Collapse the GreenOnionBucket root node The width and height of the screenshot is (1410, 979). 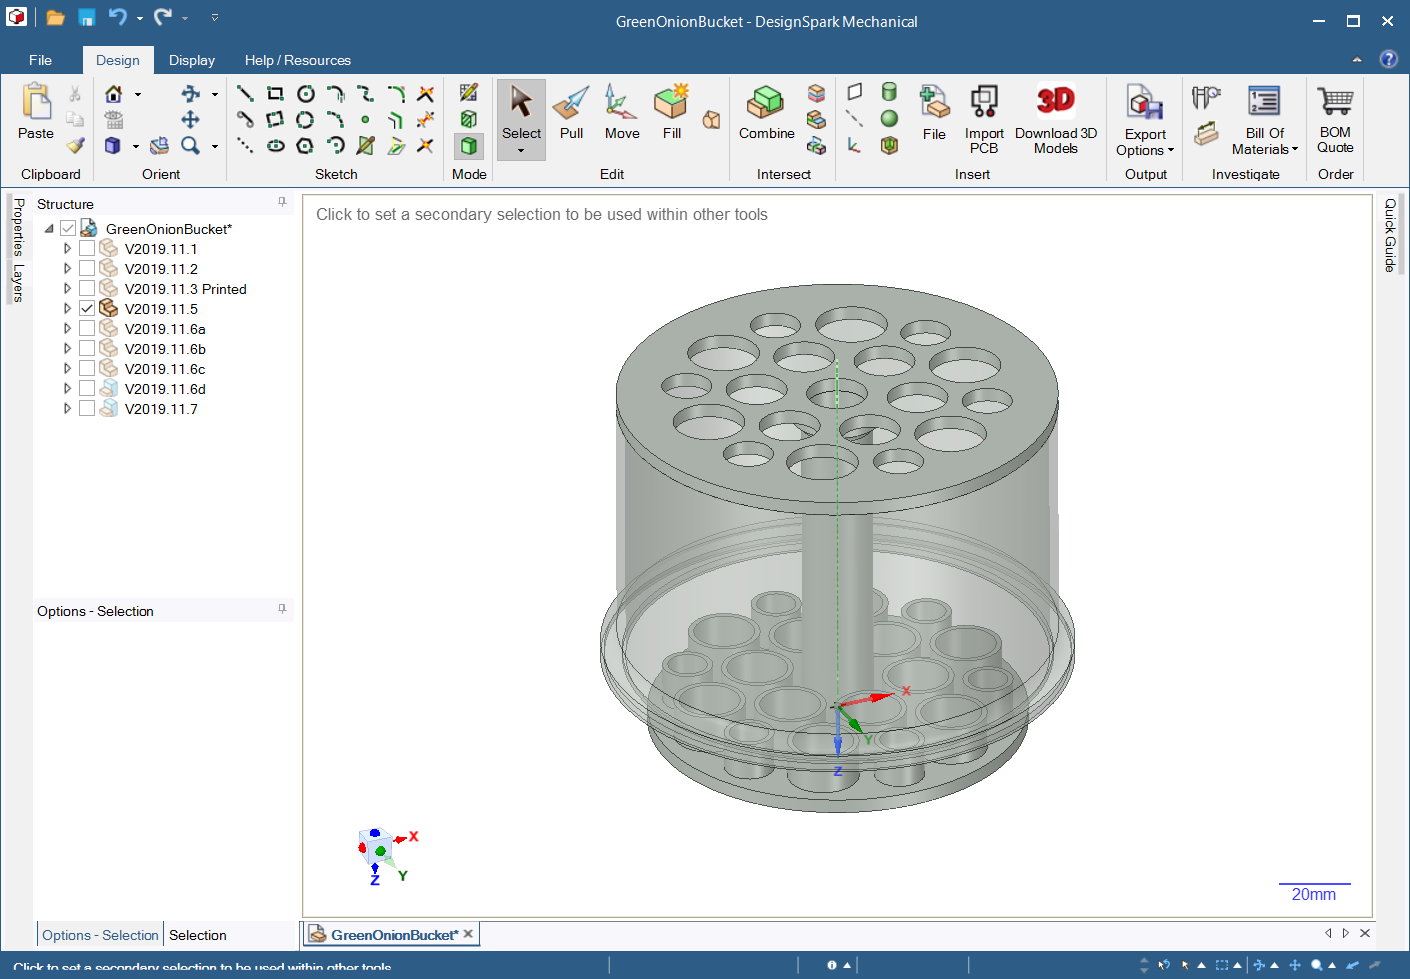[49, 228]
